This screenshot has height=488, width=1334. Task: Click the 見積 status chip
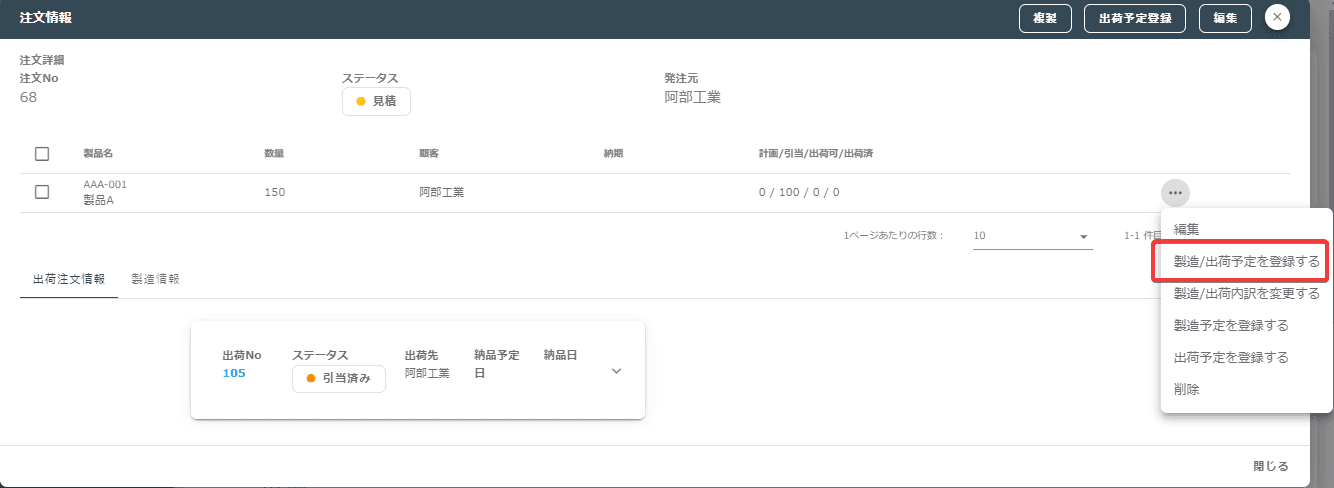click(376, 101)
